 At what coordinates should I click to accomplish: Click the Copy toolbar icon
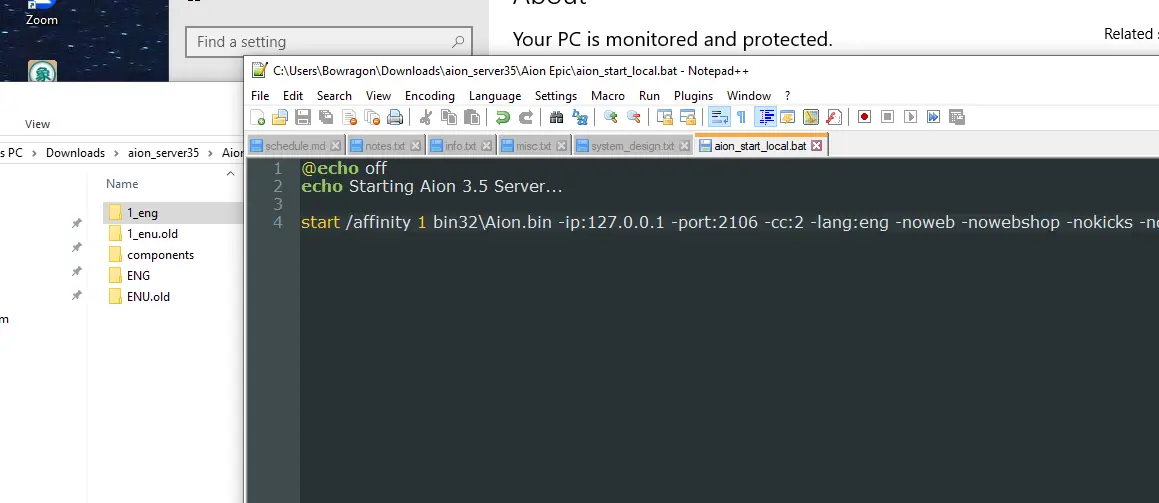tap(449, 117)
